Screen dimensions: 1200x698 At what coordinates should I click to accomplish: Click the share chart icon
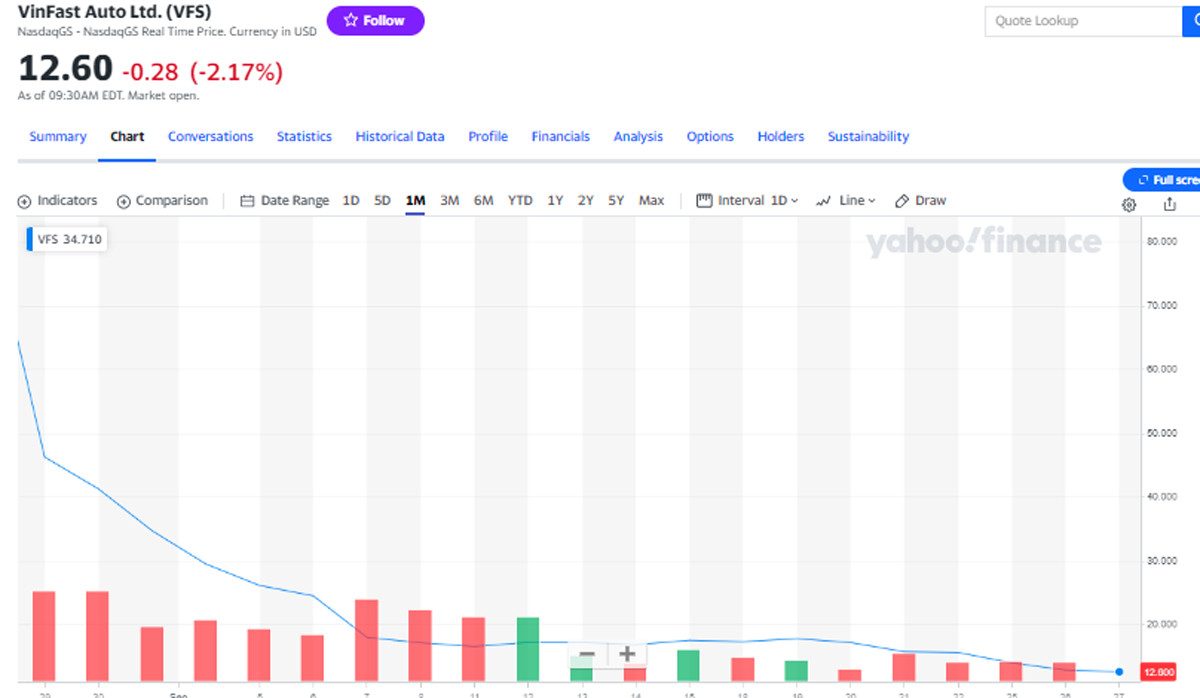(1169, 205)
